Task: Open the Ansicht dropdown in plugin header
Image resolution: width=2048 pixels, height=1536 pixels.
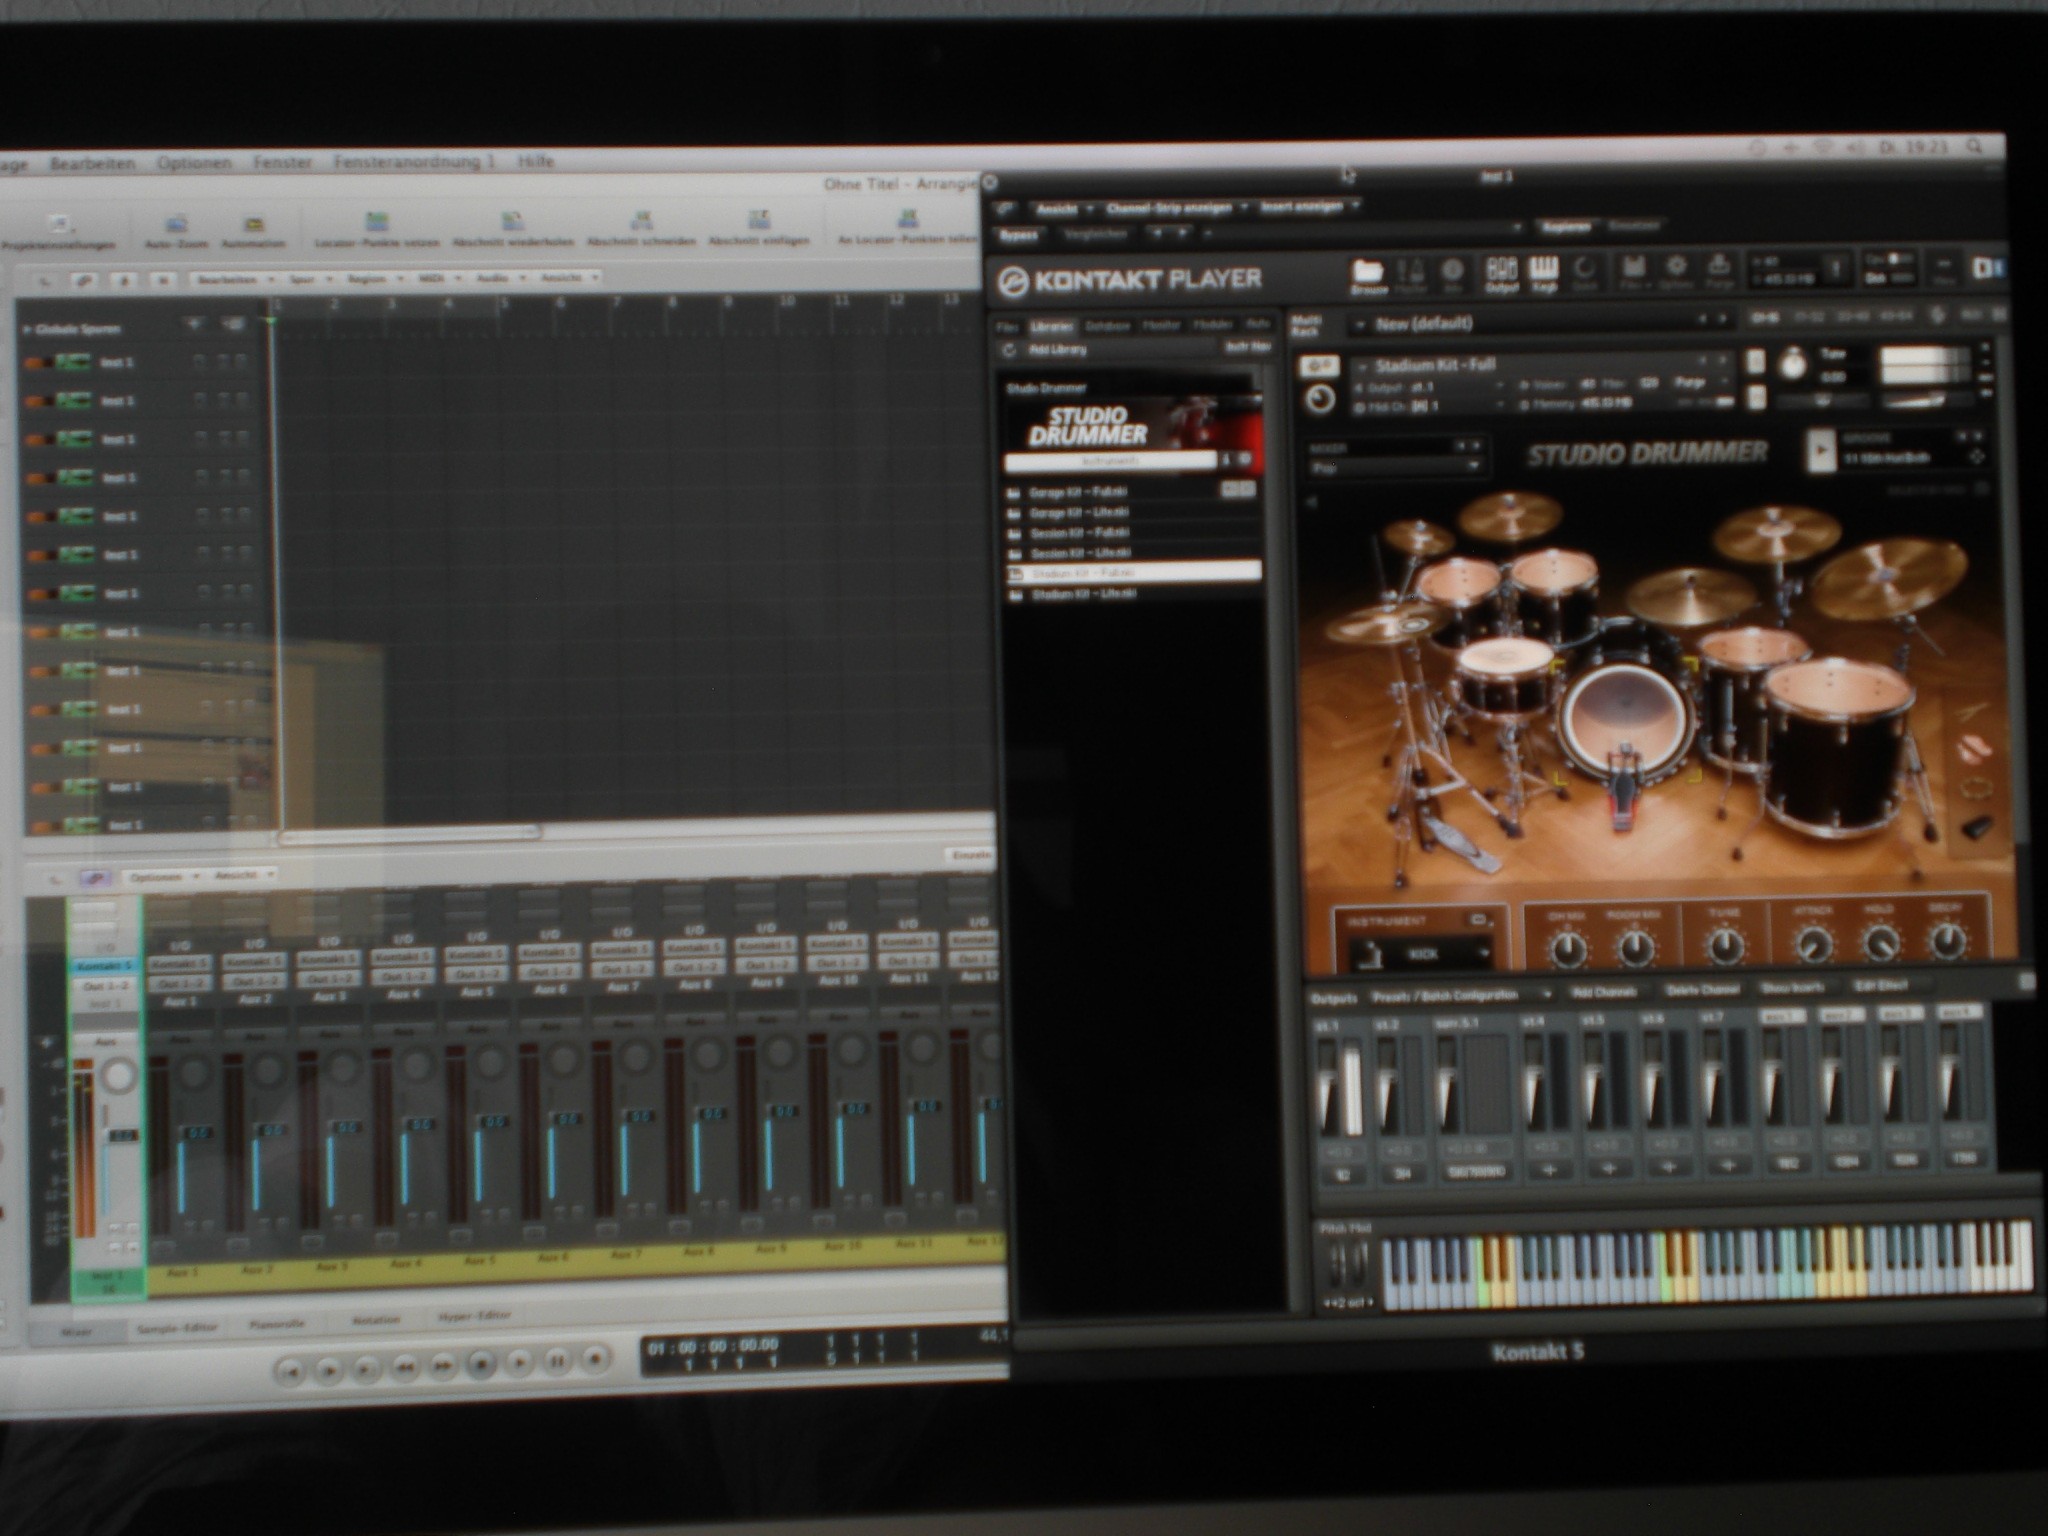Action: click(1062, 209)
